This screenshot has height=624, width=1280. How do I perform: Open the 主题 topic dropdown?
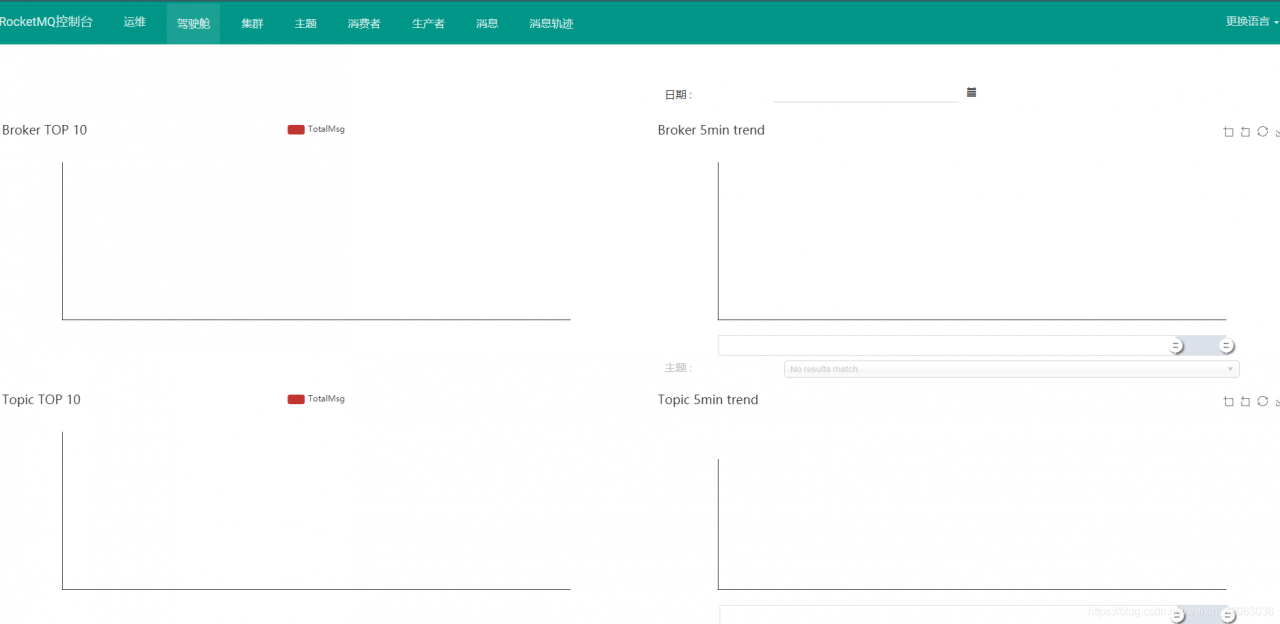point(1011,369)
